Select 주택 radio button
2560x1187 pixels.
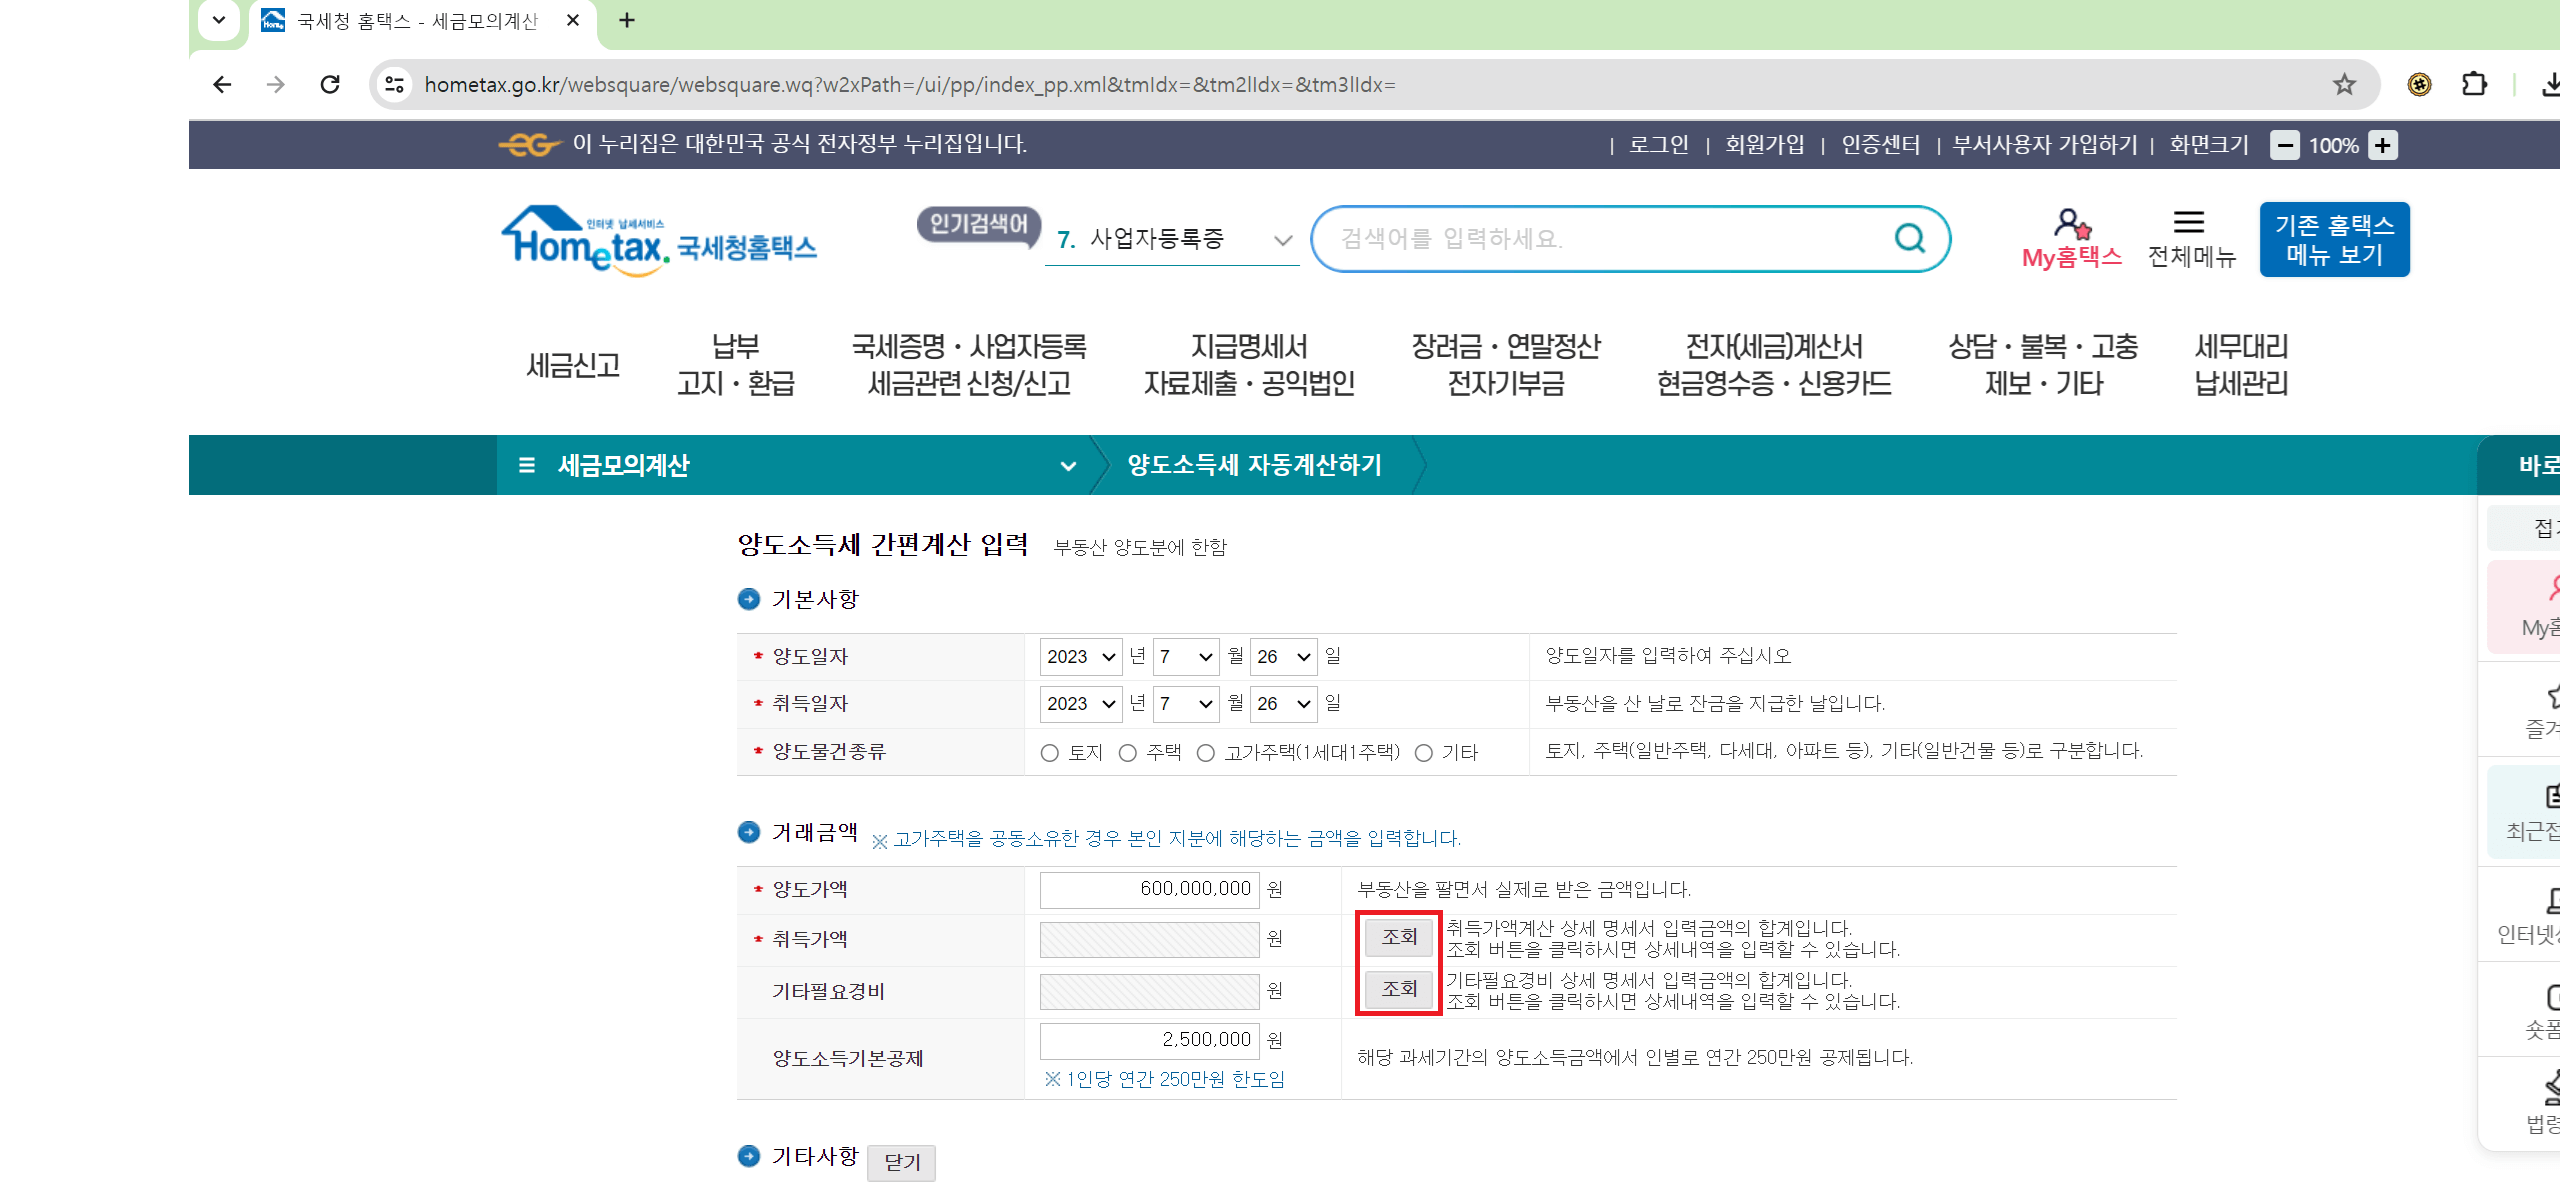(1128, 753)
